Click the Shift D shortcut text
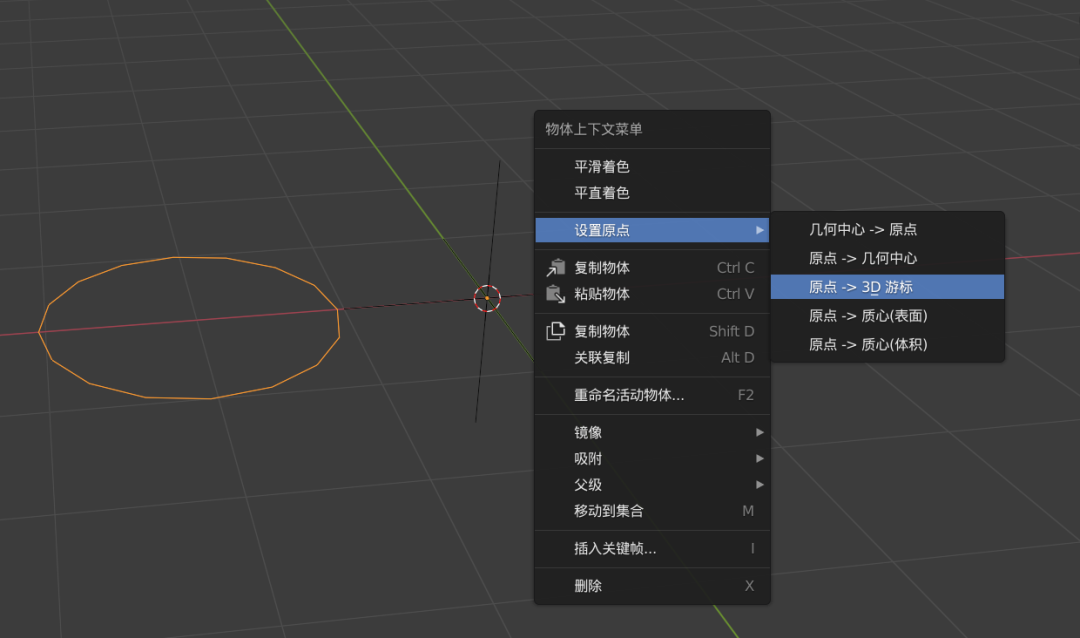 coord(731,331)
